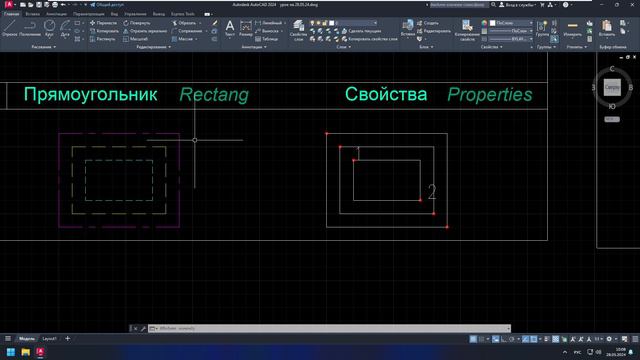Viewport: 640px width, 360px height.
Task: Toggle polar tracking in status bar
Action: point(512,339)
